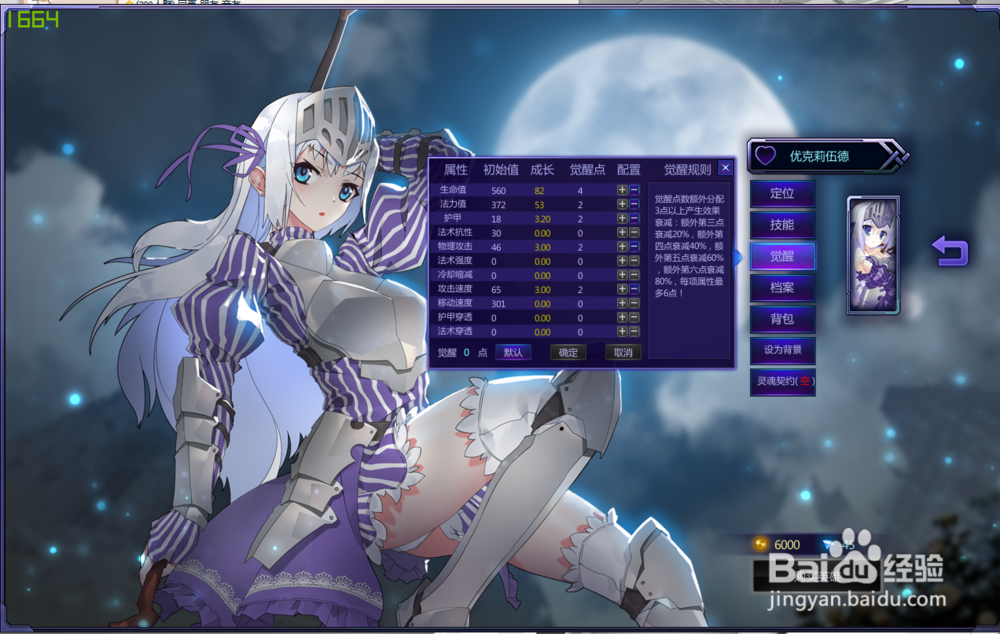The image size is (1000, 634).
Task: Add an awakening point to 法术强度
Action: [622, 261]
